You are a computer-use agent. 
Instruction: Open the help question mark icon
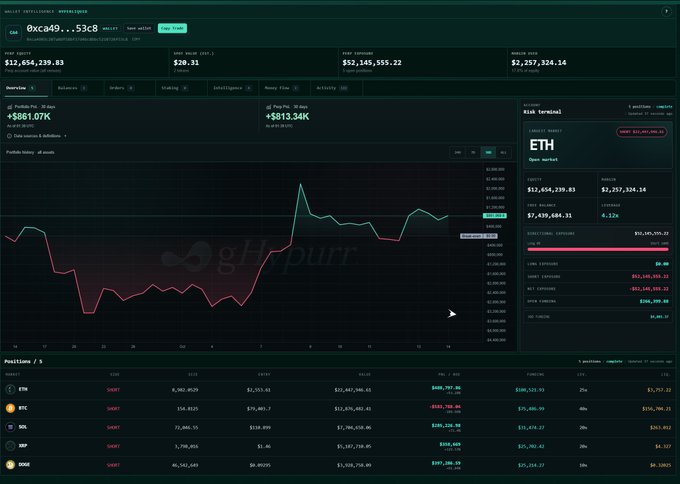point(667,12)
